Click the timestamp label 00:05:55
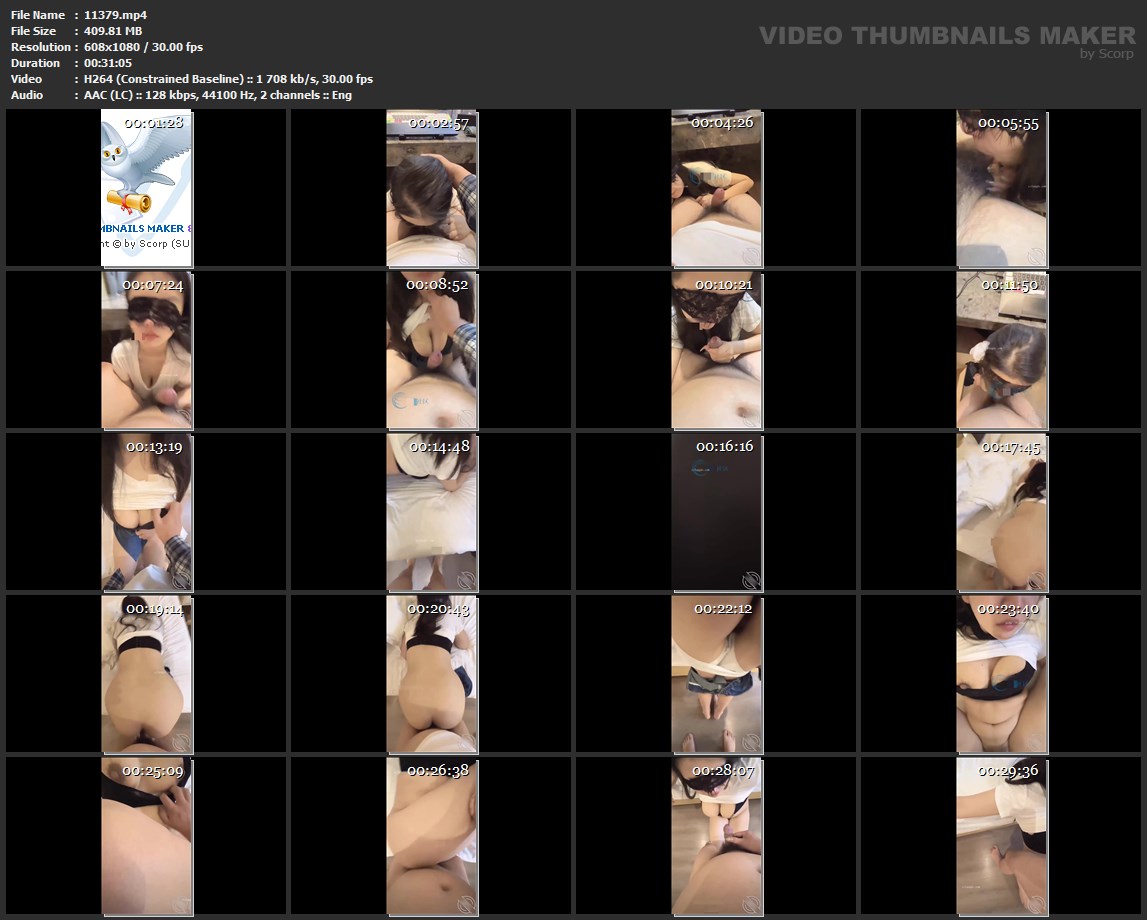Screen dimensions: 1147x920 tap(1008, 123)
